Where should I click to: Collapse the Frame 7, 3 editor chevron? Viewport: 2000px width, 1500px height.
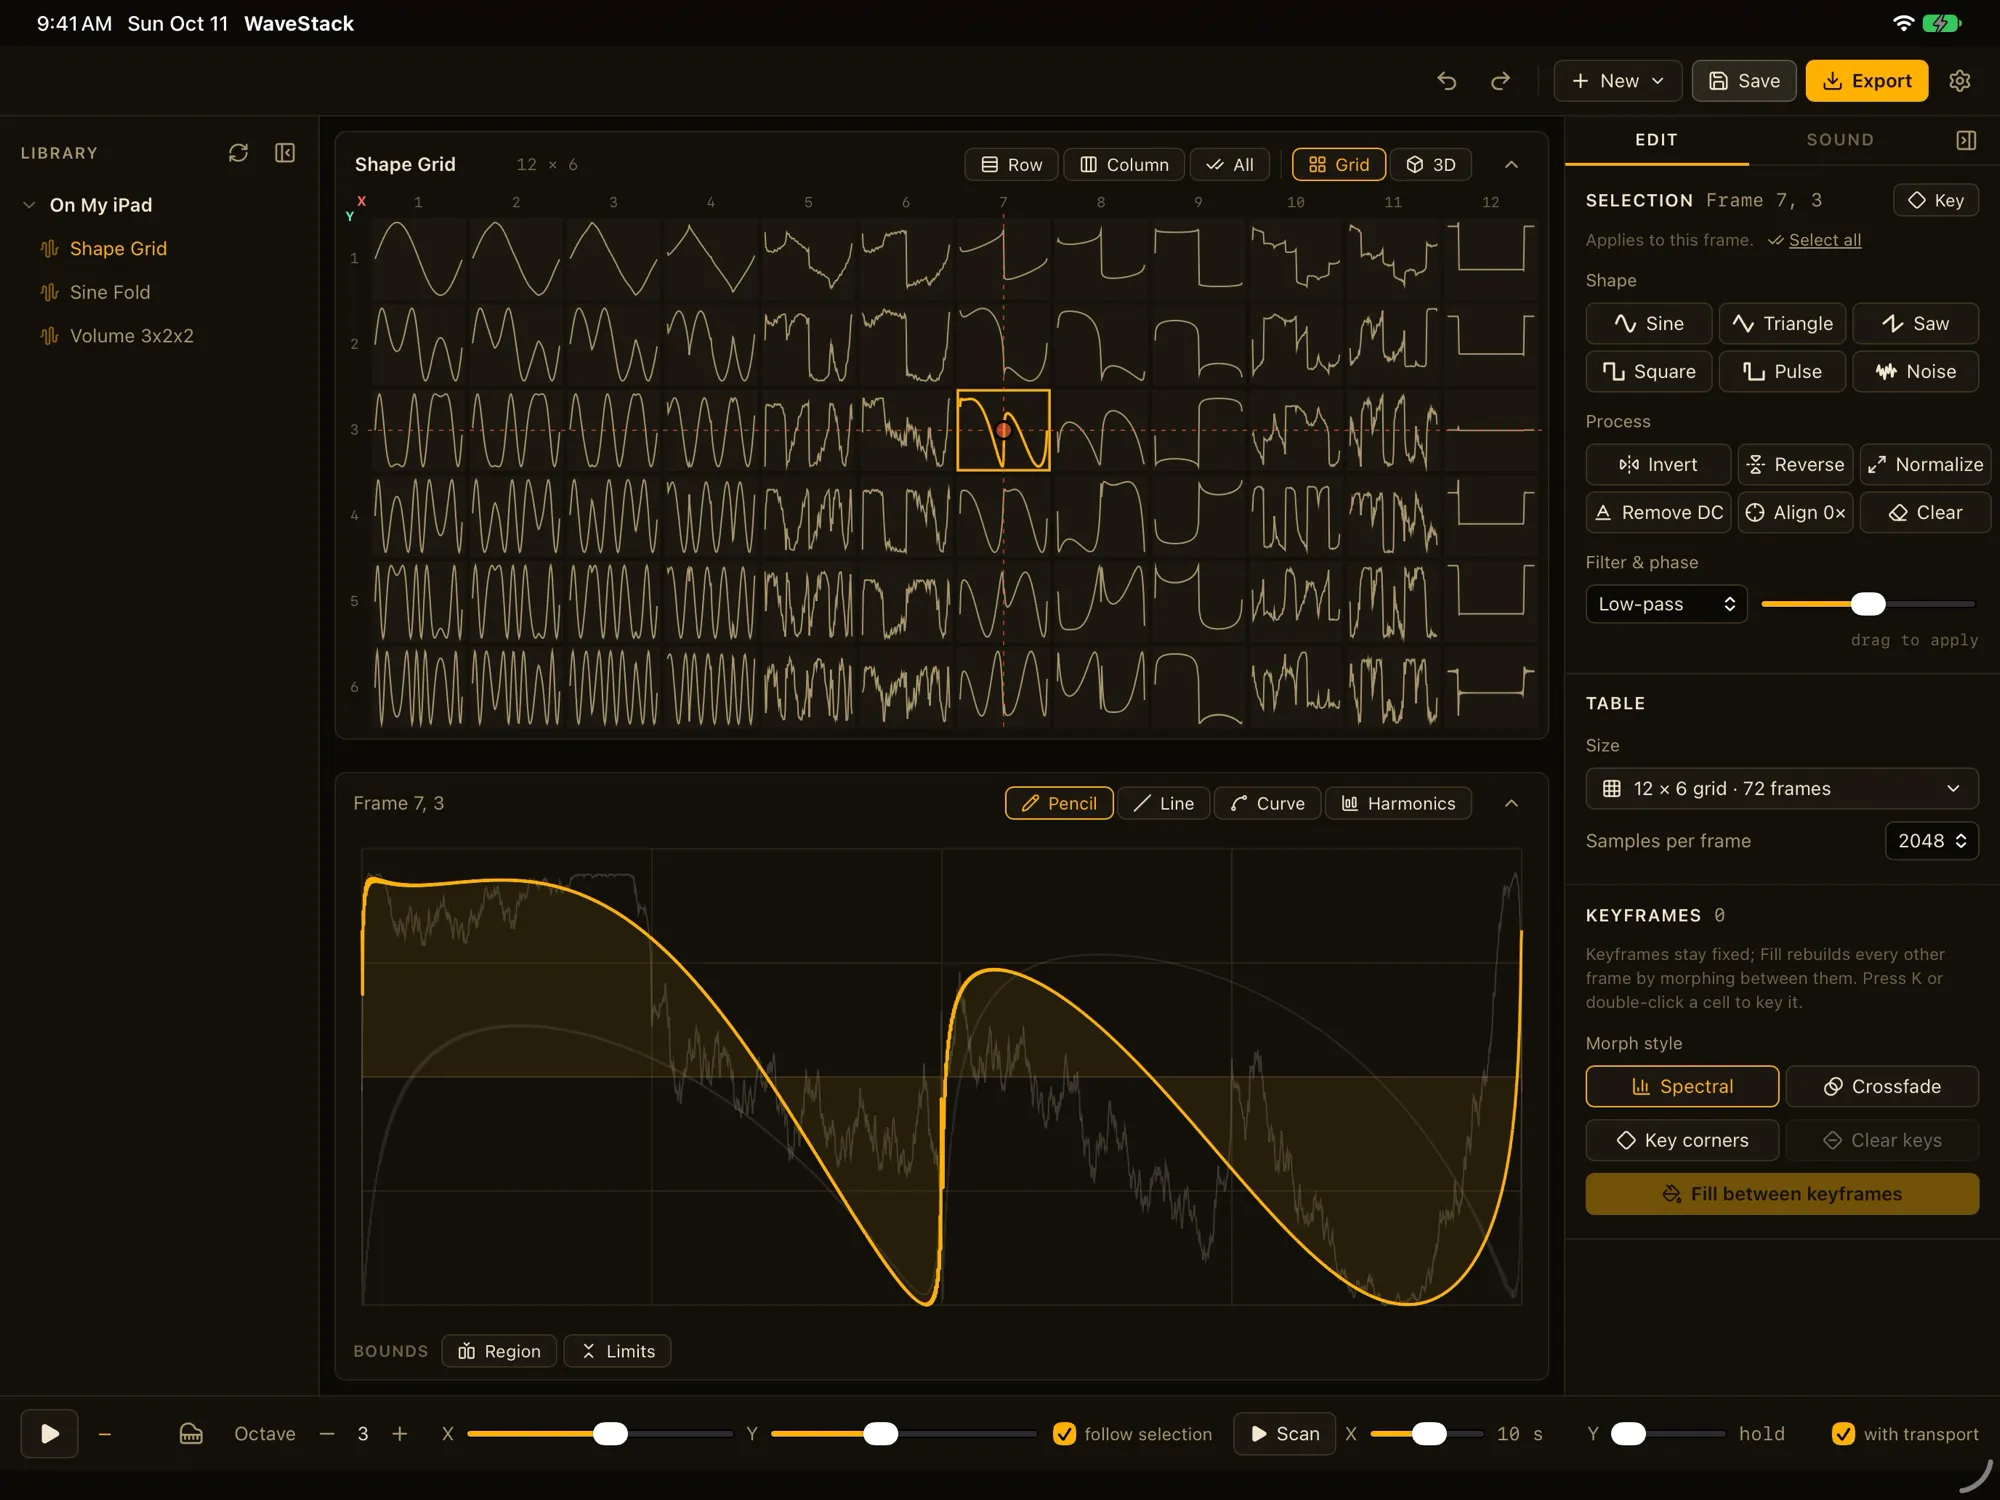(1511, 803)
